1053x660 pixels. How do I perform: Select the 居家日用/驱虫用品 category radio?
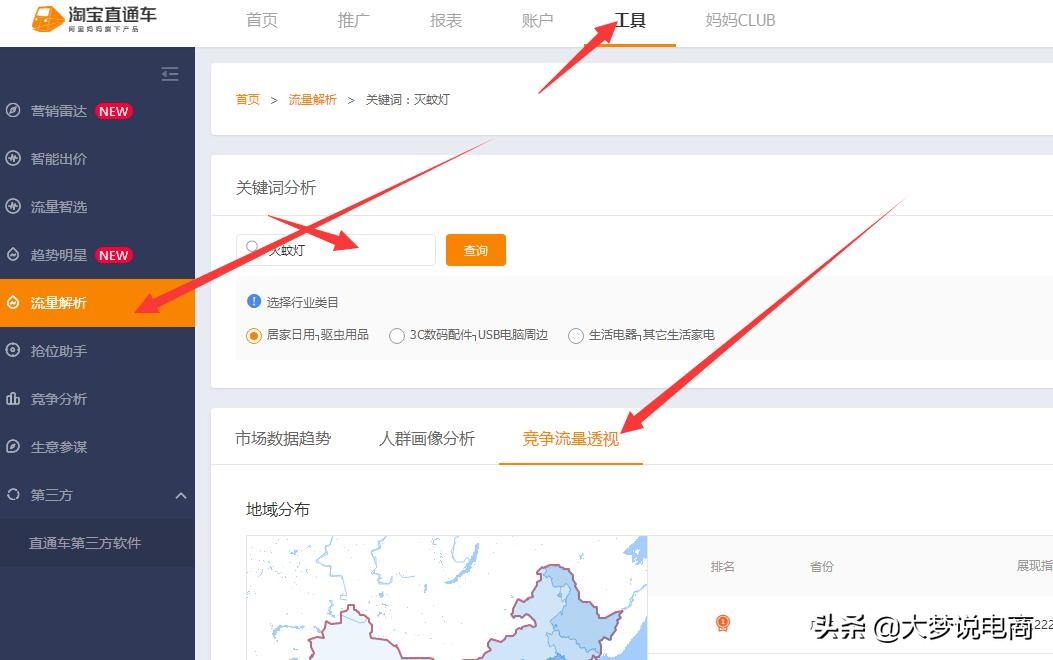[x=253, y=336]
